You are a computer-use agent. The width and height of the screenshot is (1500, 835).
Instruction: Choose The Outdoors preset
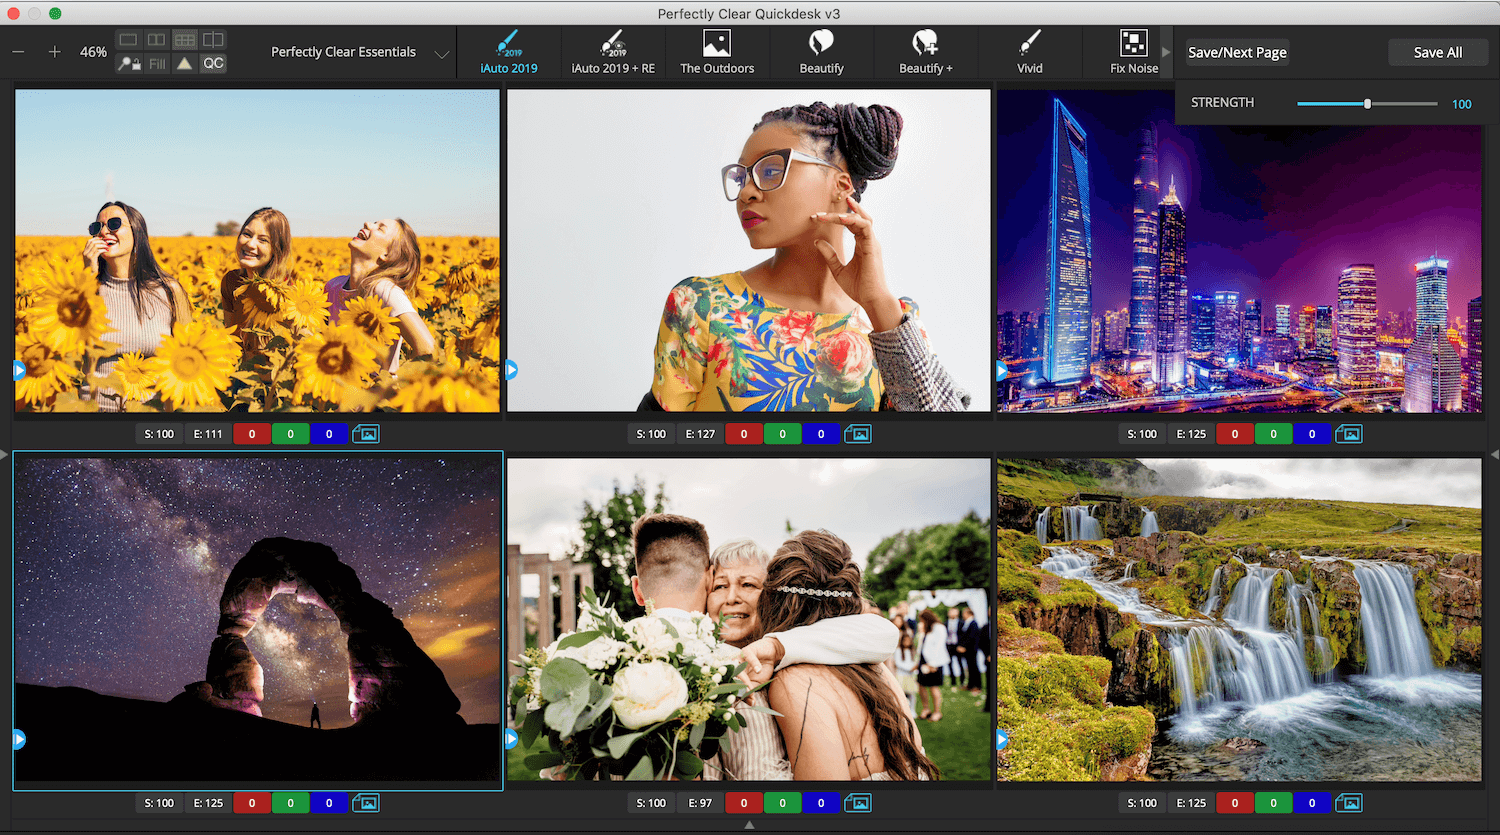(717, 52)
